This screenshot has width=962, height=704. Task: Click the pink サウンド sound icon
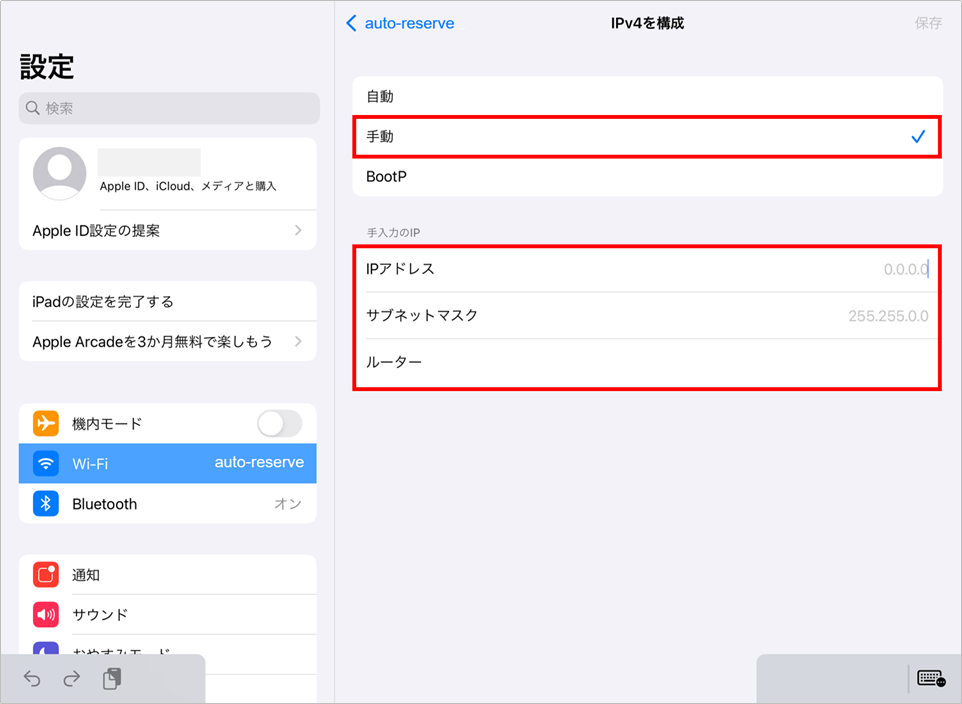46,615
